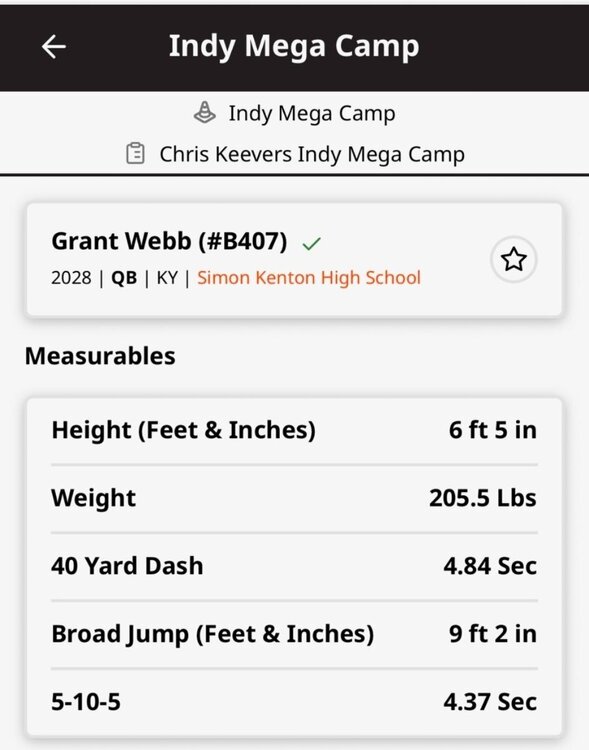Select the Broad Jump (Feet & Inches) row
The height and width of the screenshot is (750, 589).
click(x=294, y=634)
